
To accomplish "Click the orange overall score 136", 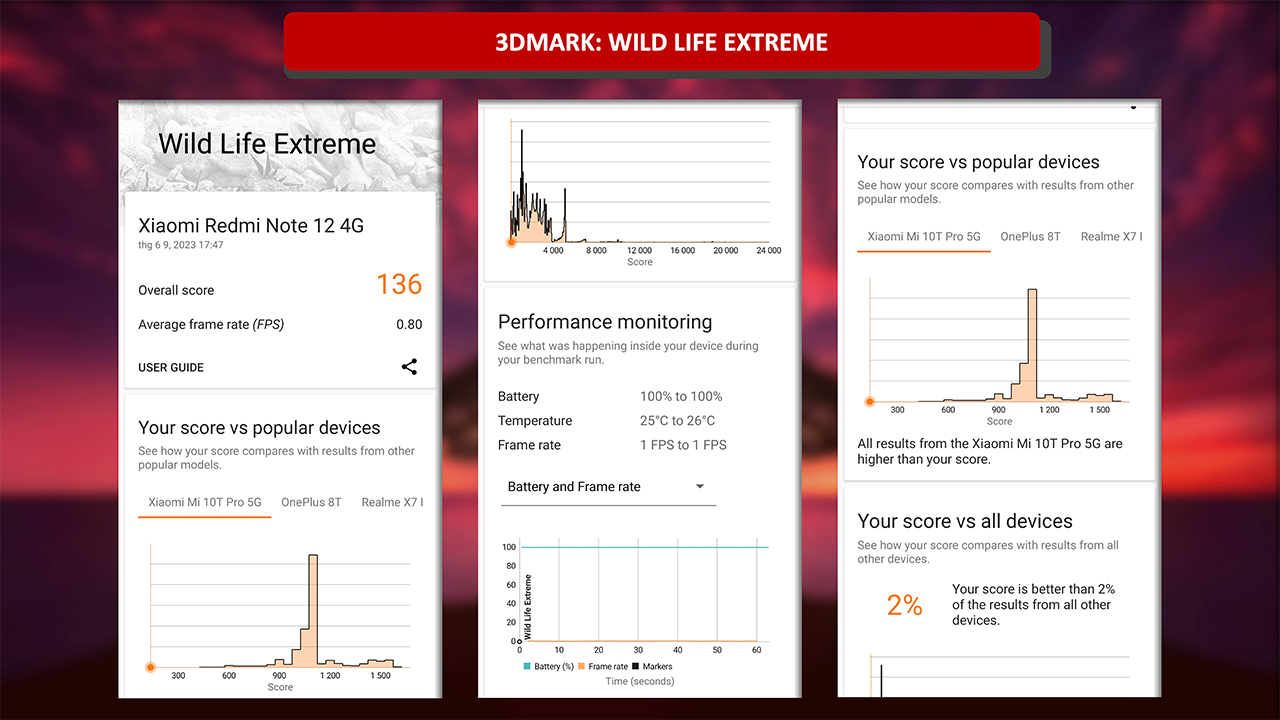I will point(399,285).
